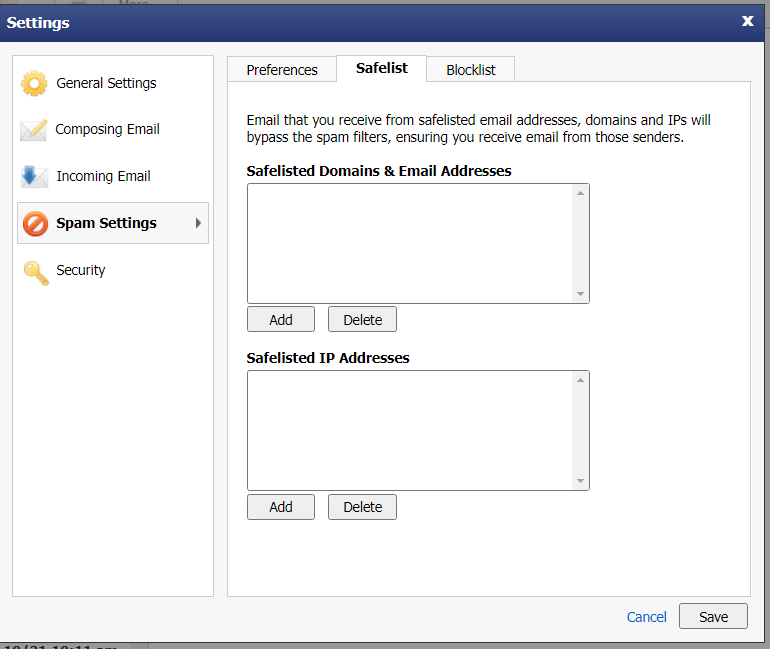Cancel the settings changes
Screen dimensions: 770x649
click(x=646, y=617)
